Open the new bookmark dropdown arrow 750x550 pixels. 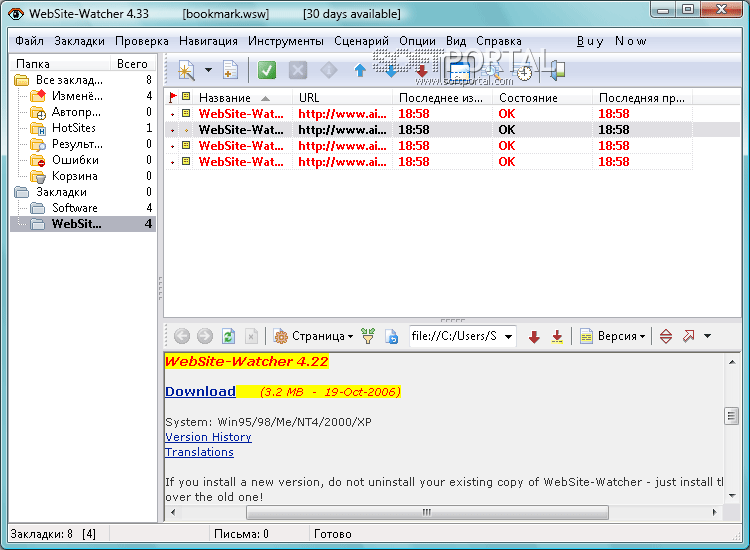(x=209, y=70)
